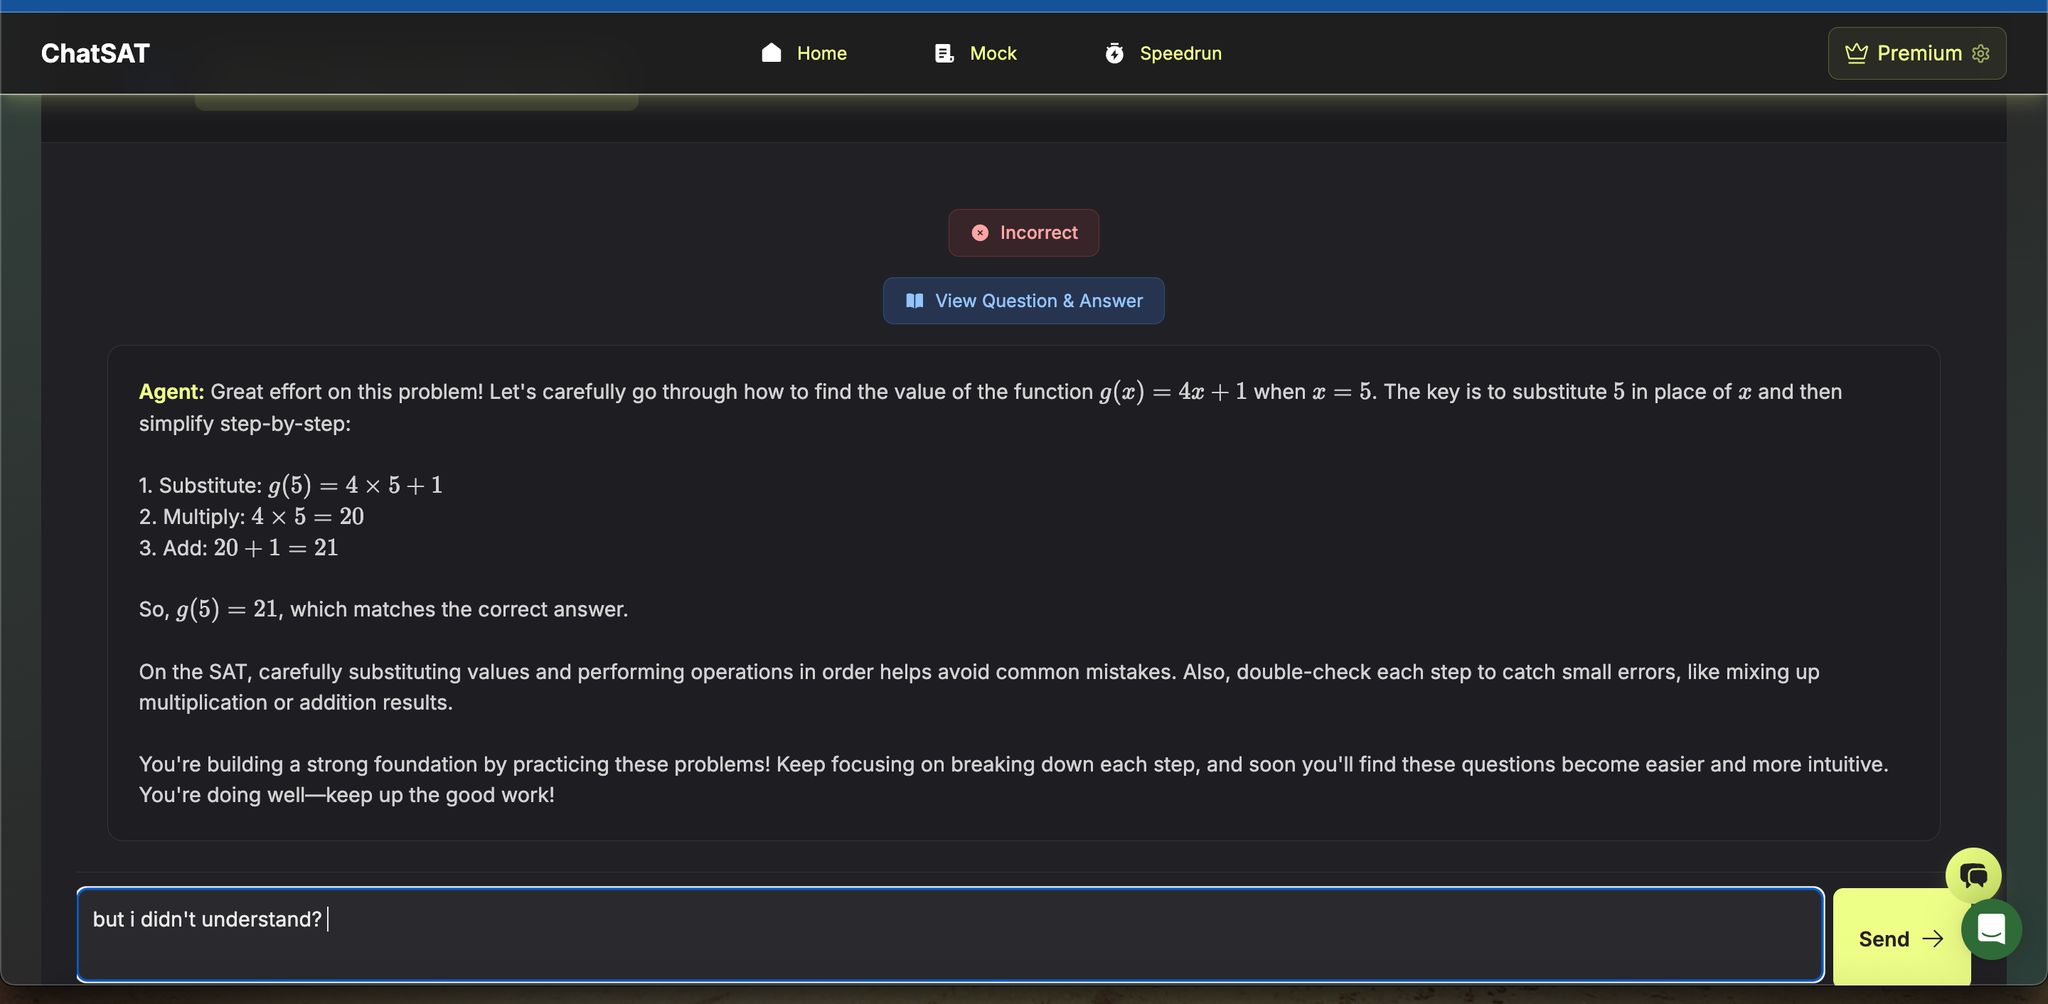Viewport: 2048px width, 1004px height.
Task: Click the Home house icon
Action: pos(771,53)
